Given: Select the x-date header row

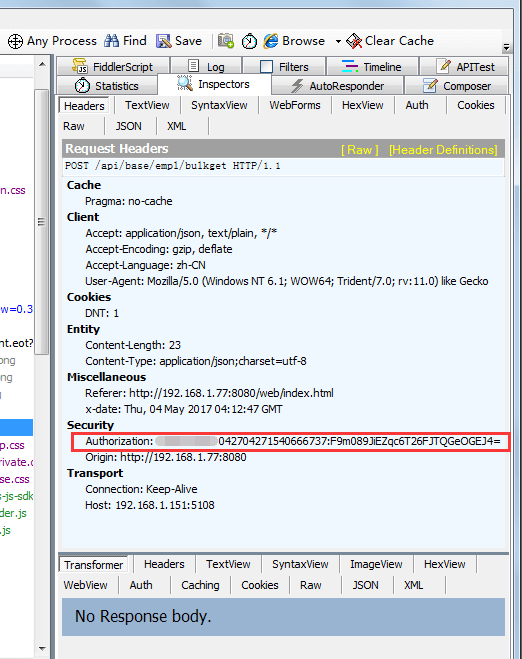Looking at the screenshot, I should 184,409.
